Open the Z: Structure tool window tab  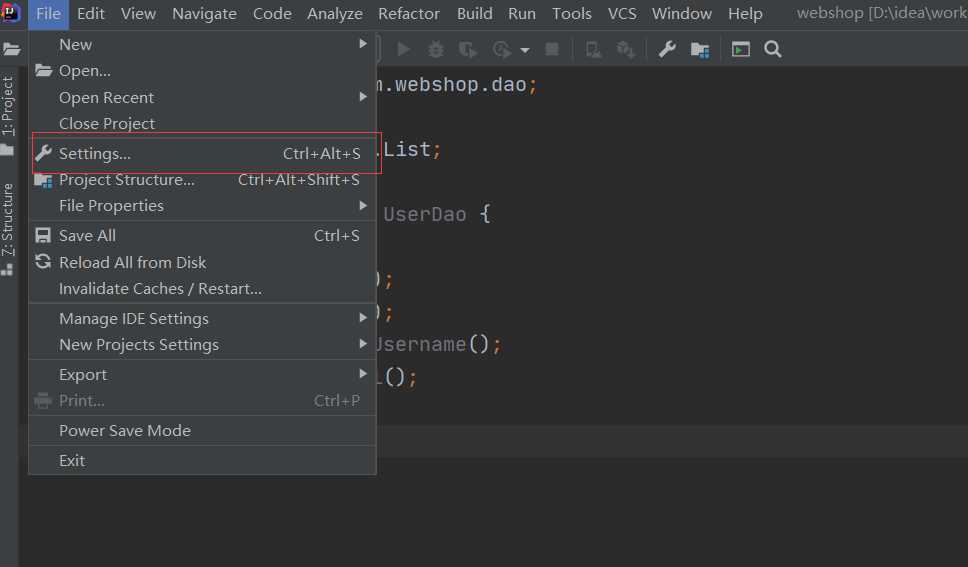coord(7,220)
